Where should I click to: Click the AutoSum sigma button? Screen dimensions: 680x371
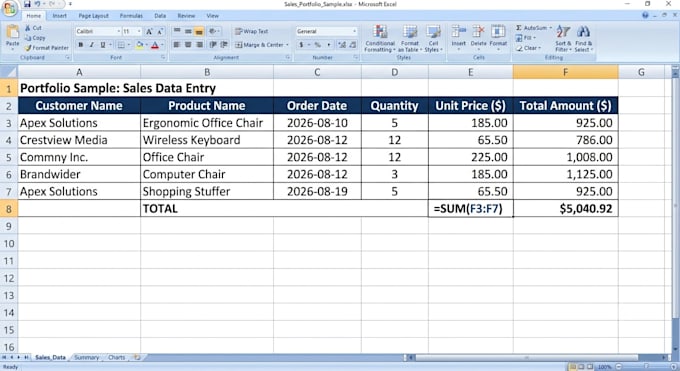(519, 28)
